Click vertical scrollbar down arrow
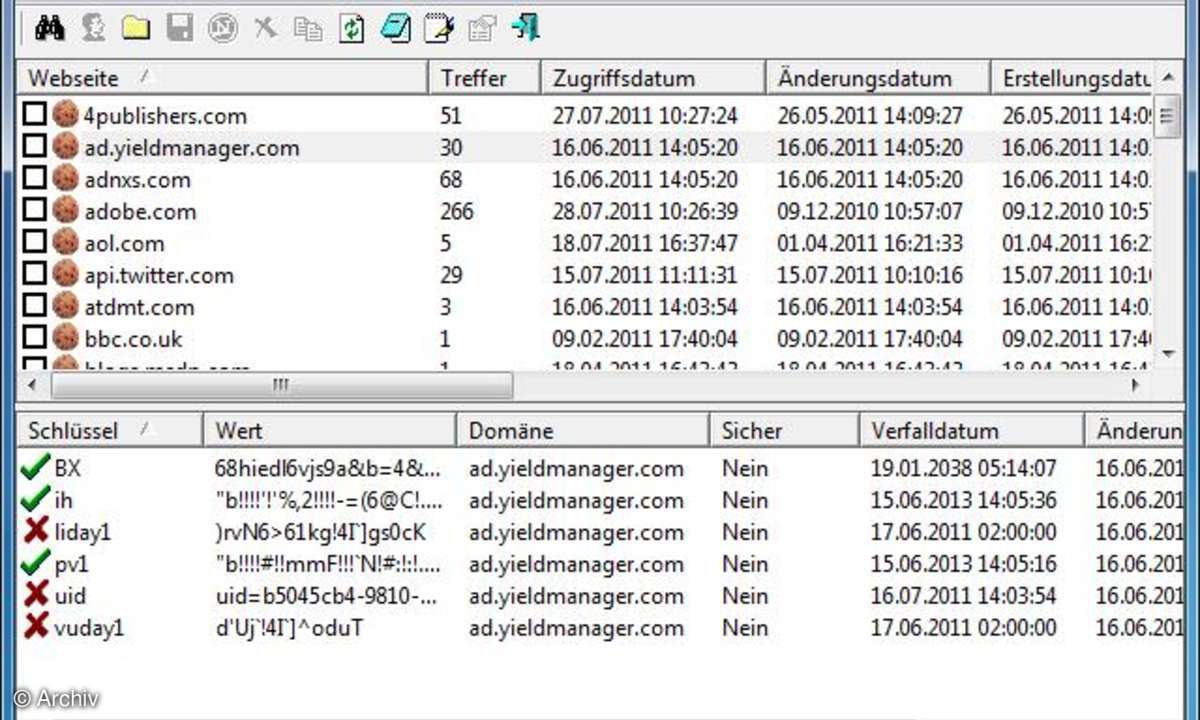The height and width of the screenshot is (720, 1200). pyautogui.click(x=1167, y=353)
